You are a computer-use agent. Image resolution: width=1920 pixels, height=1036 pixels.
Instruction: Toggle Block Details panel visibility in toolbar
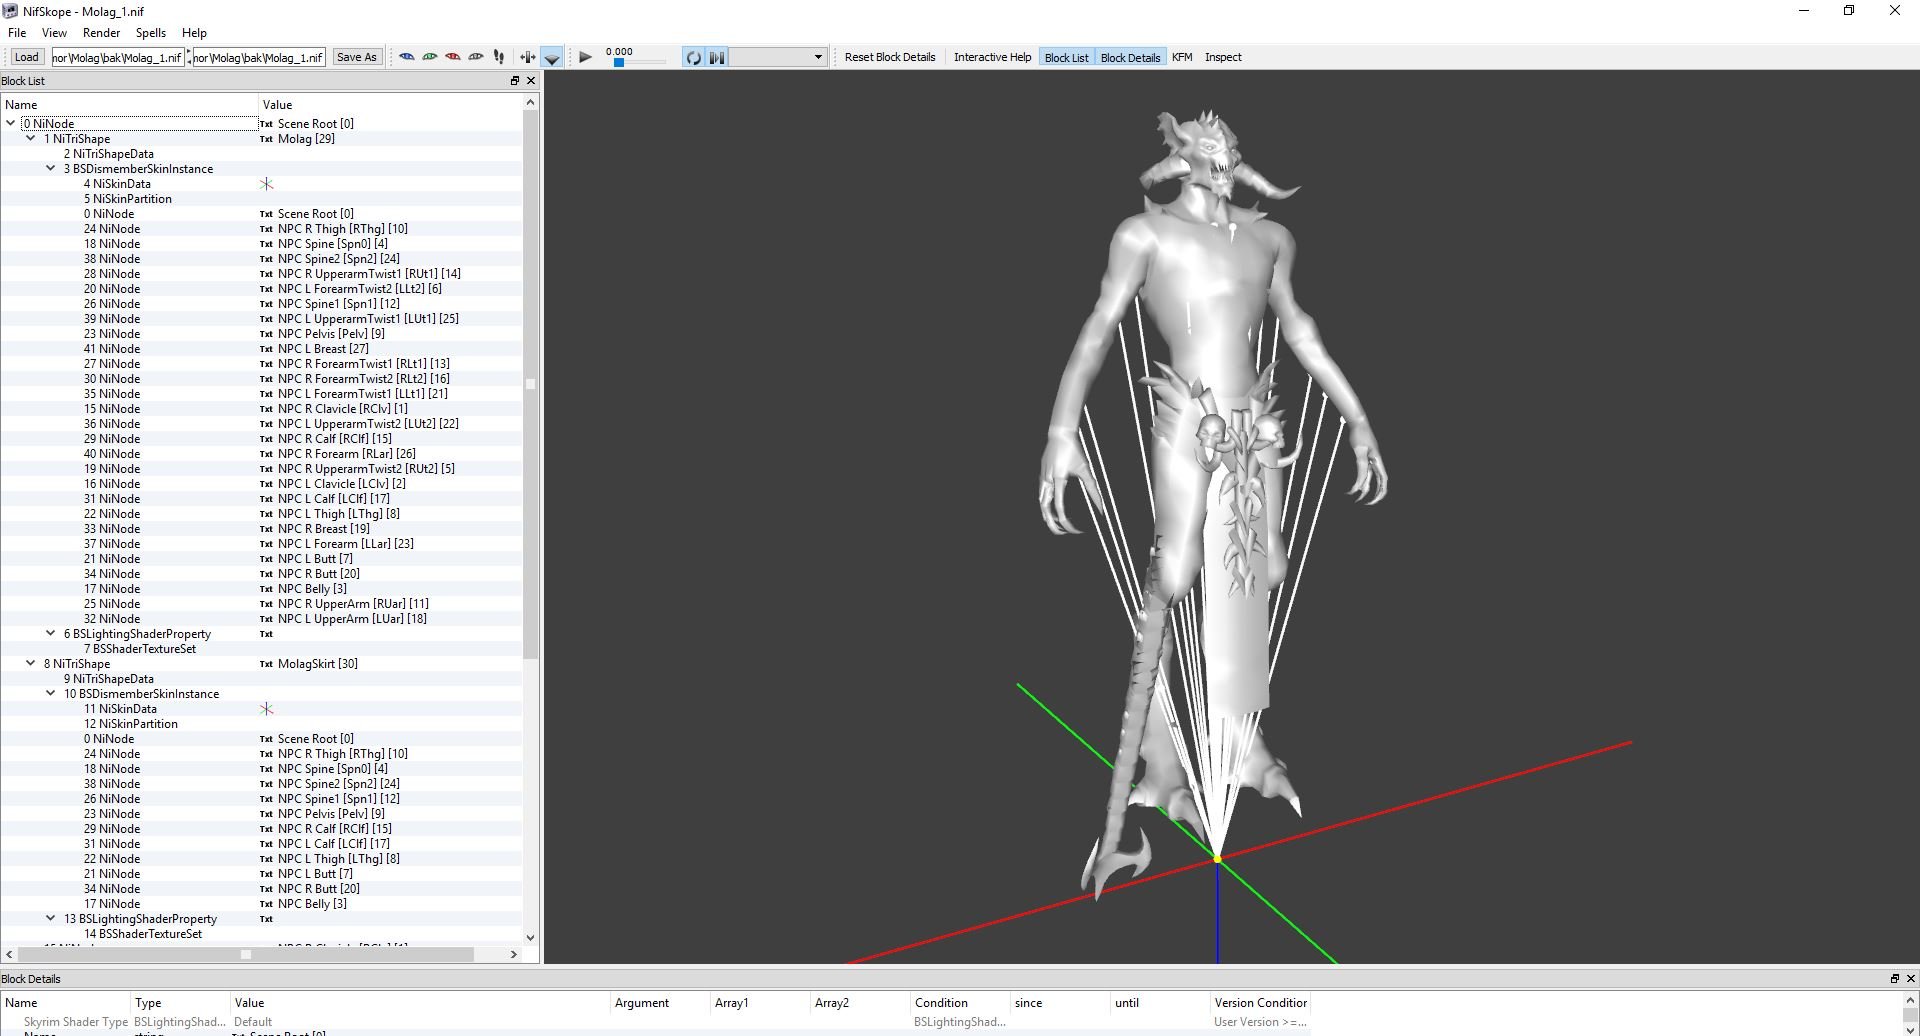[1131, 57]
